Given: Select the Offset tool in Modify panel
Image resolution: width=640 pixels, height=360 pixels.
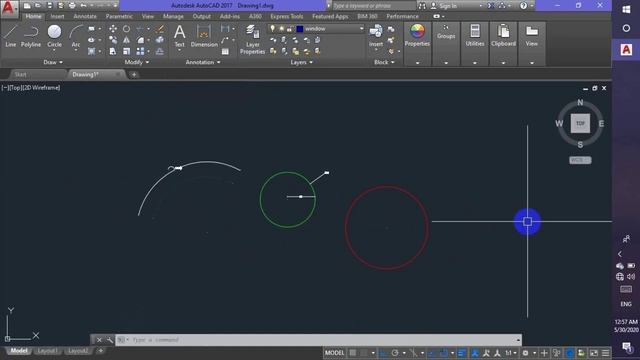Looking at the screenshot, I should click(x=160, y=51).
